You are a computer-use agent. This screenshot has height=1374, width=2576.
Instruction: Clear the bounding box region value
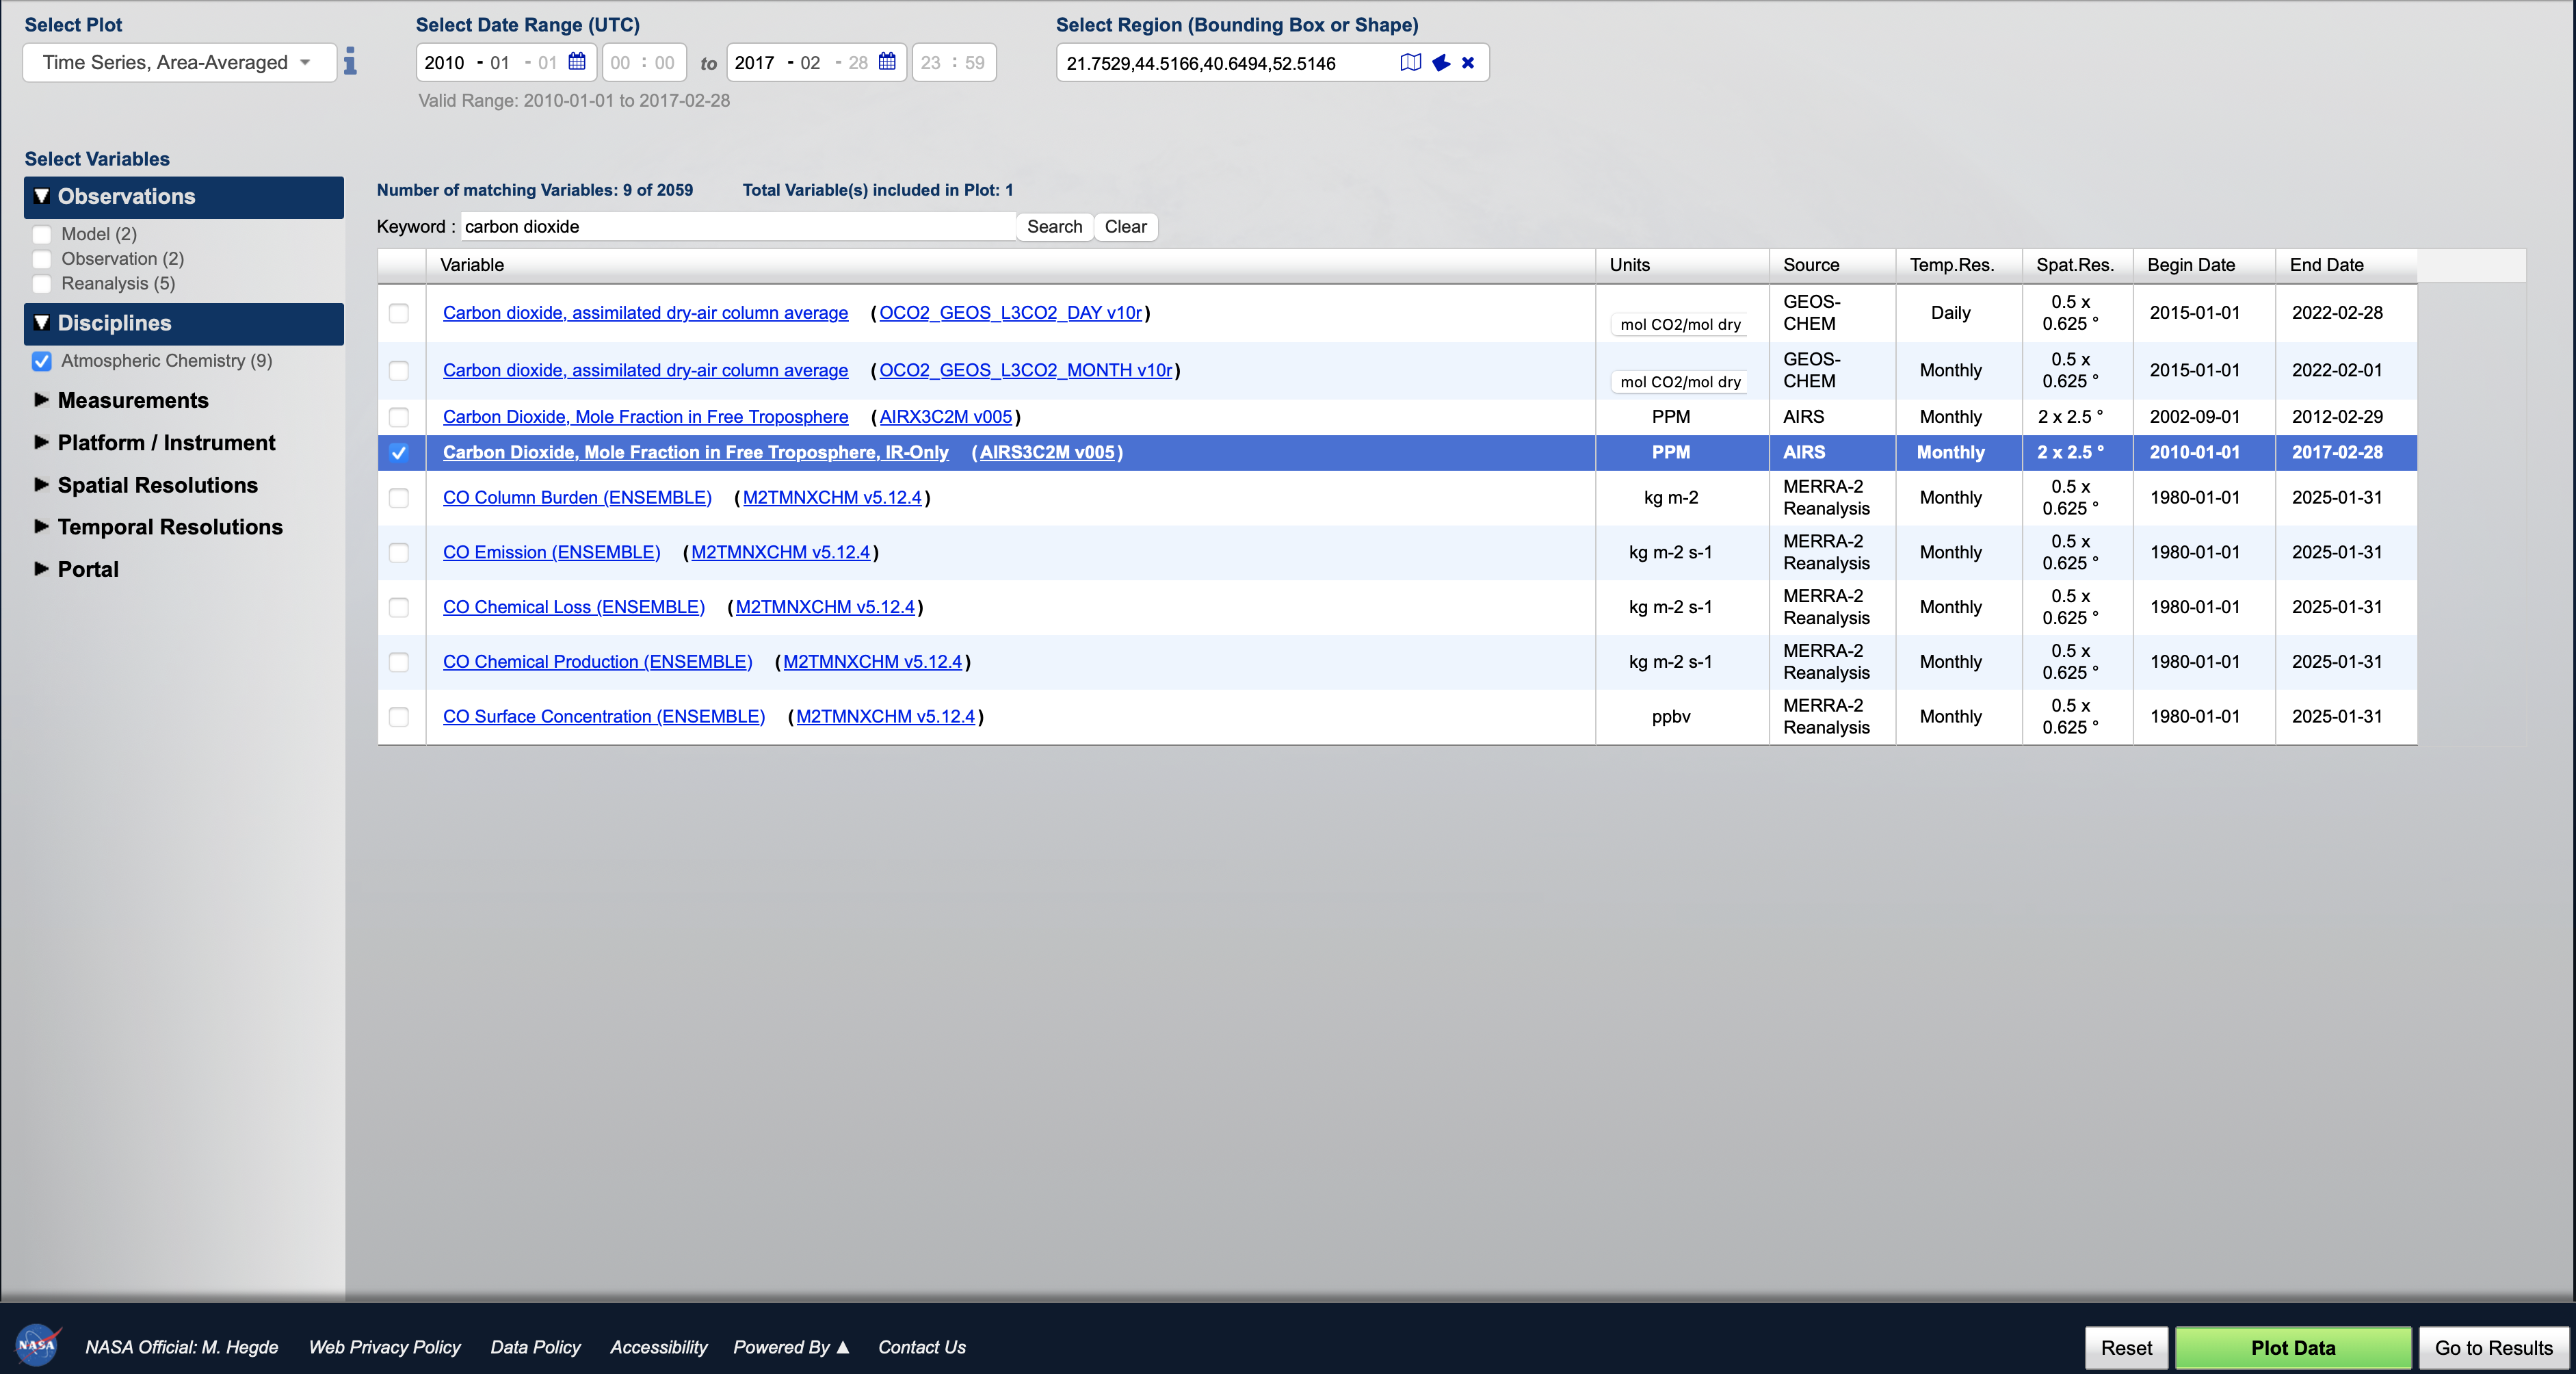point(1468,62)
